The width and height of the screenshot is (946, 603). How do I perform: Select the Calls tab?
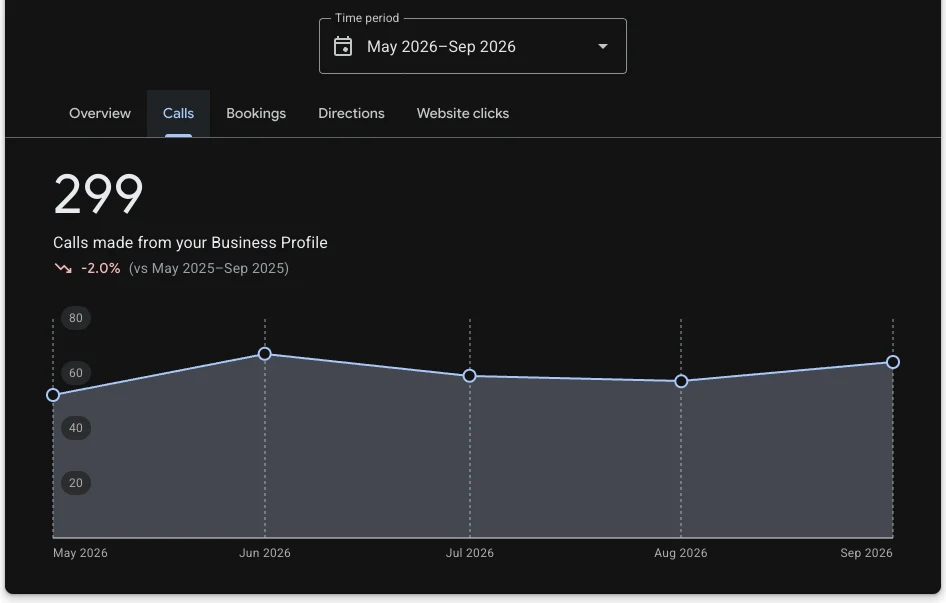(178, 113)
